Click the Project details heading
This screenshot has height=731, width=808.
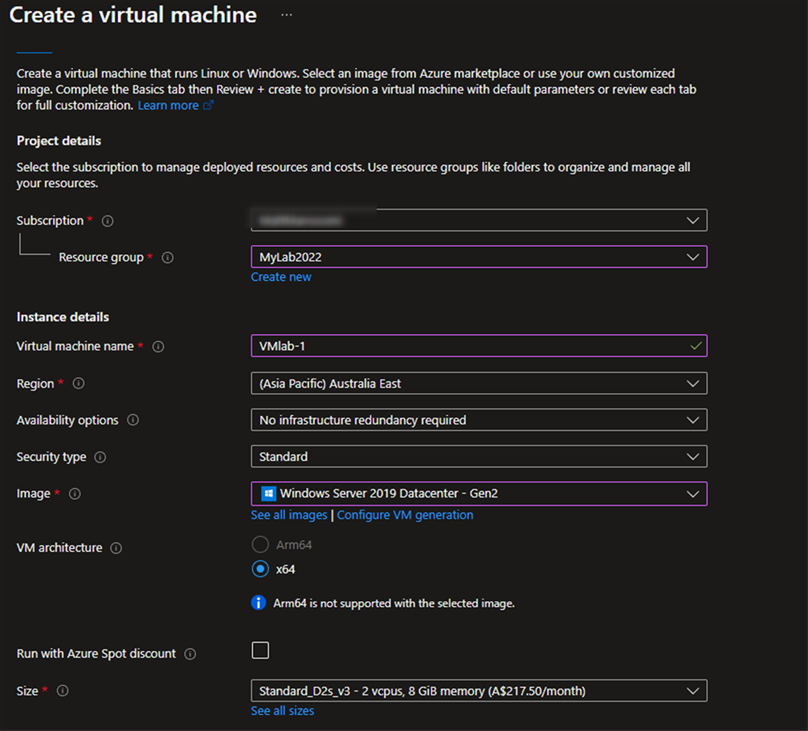point(59,141)
